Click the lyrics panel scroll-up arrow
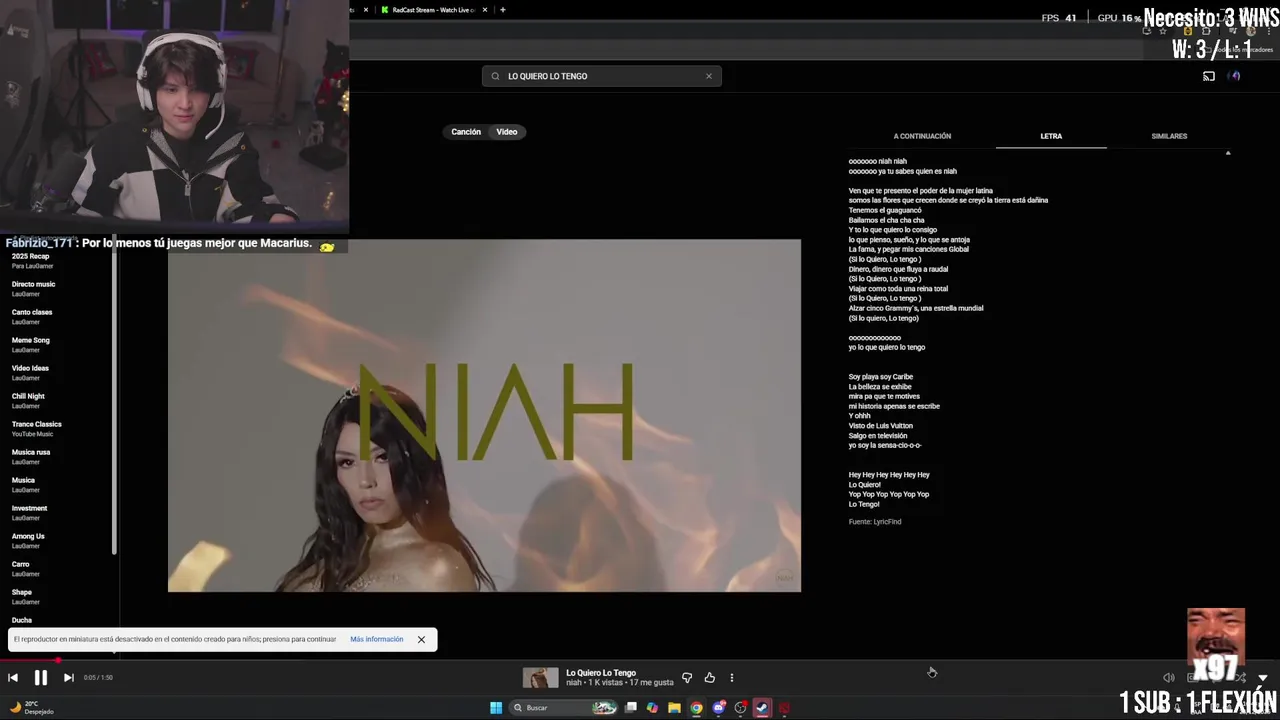The height and width of the screenshot is (720, 1280). pyautogui.click(x=1228, y=153)
